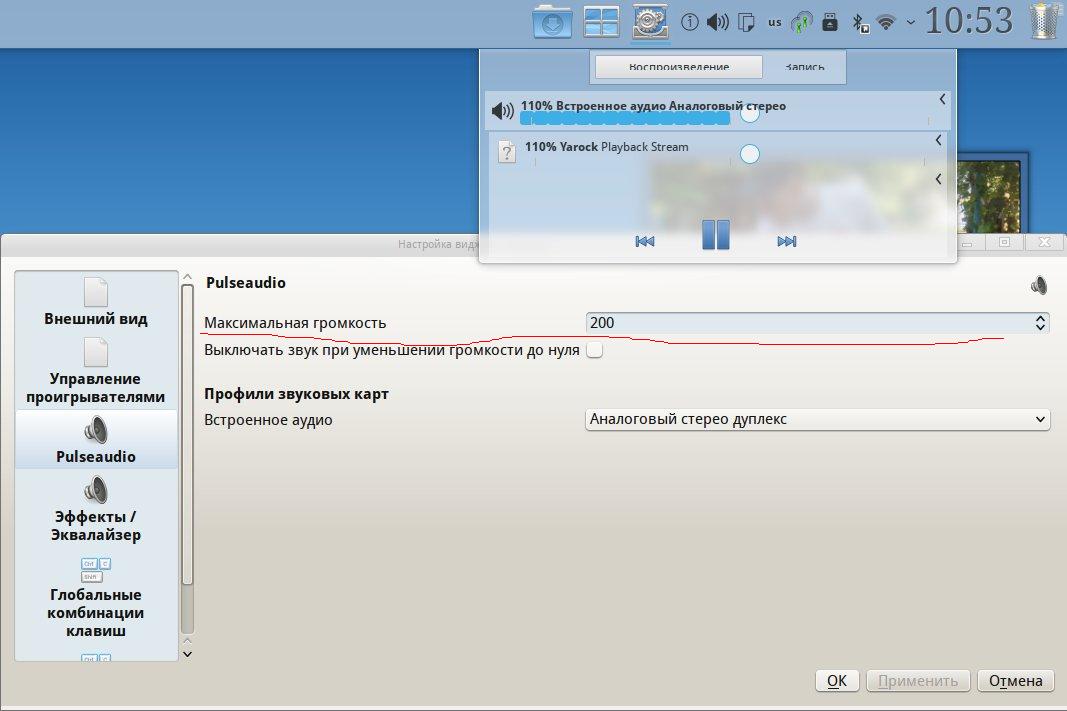The width and height of the screenshot is (1067, 711).
Task: Expand the Встроенное аудио row chevron
Action: (942, 99)
